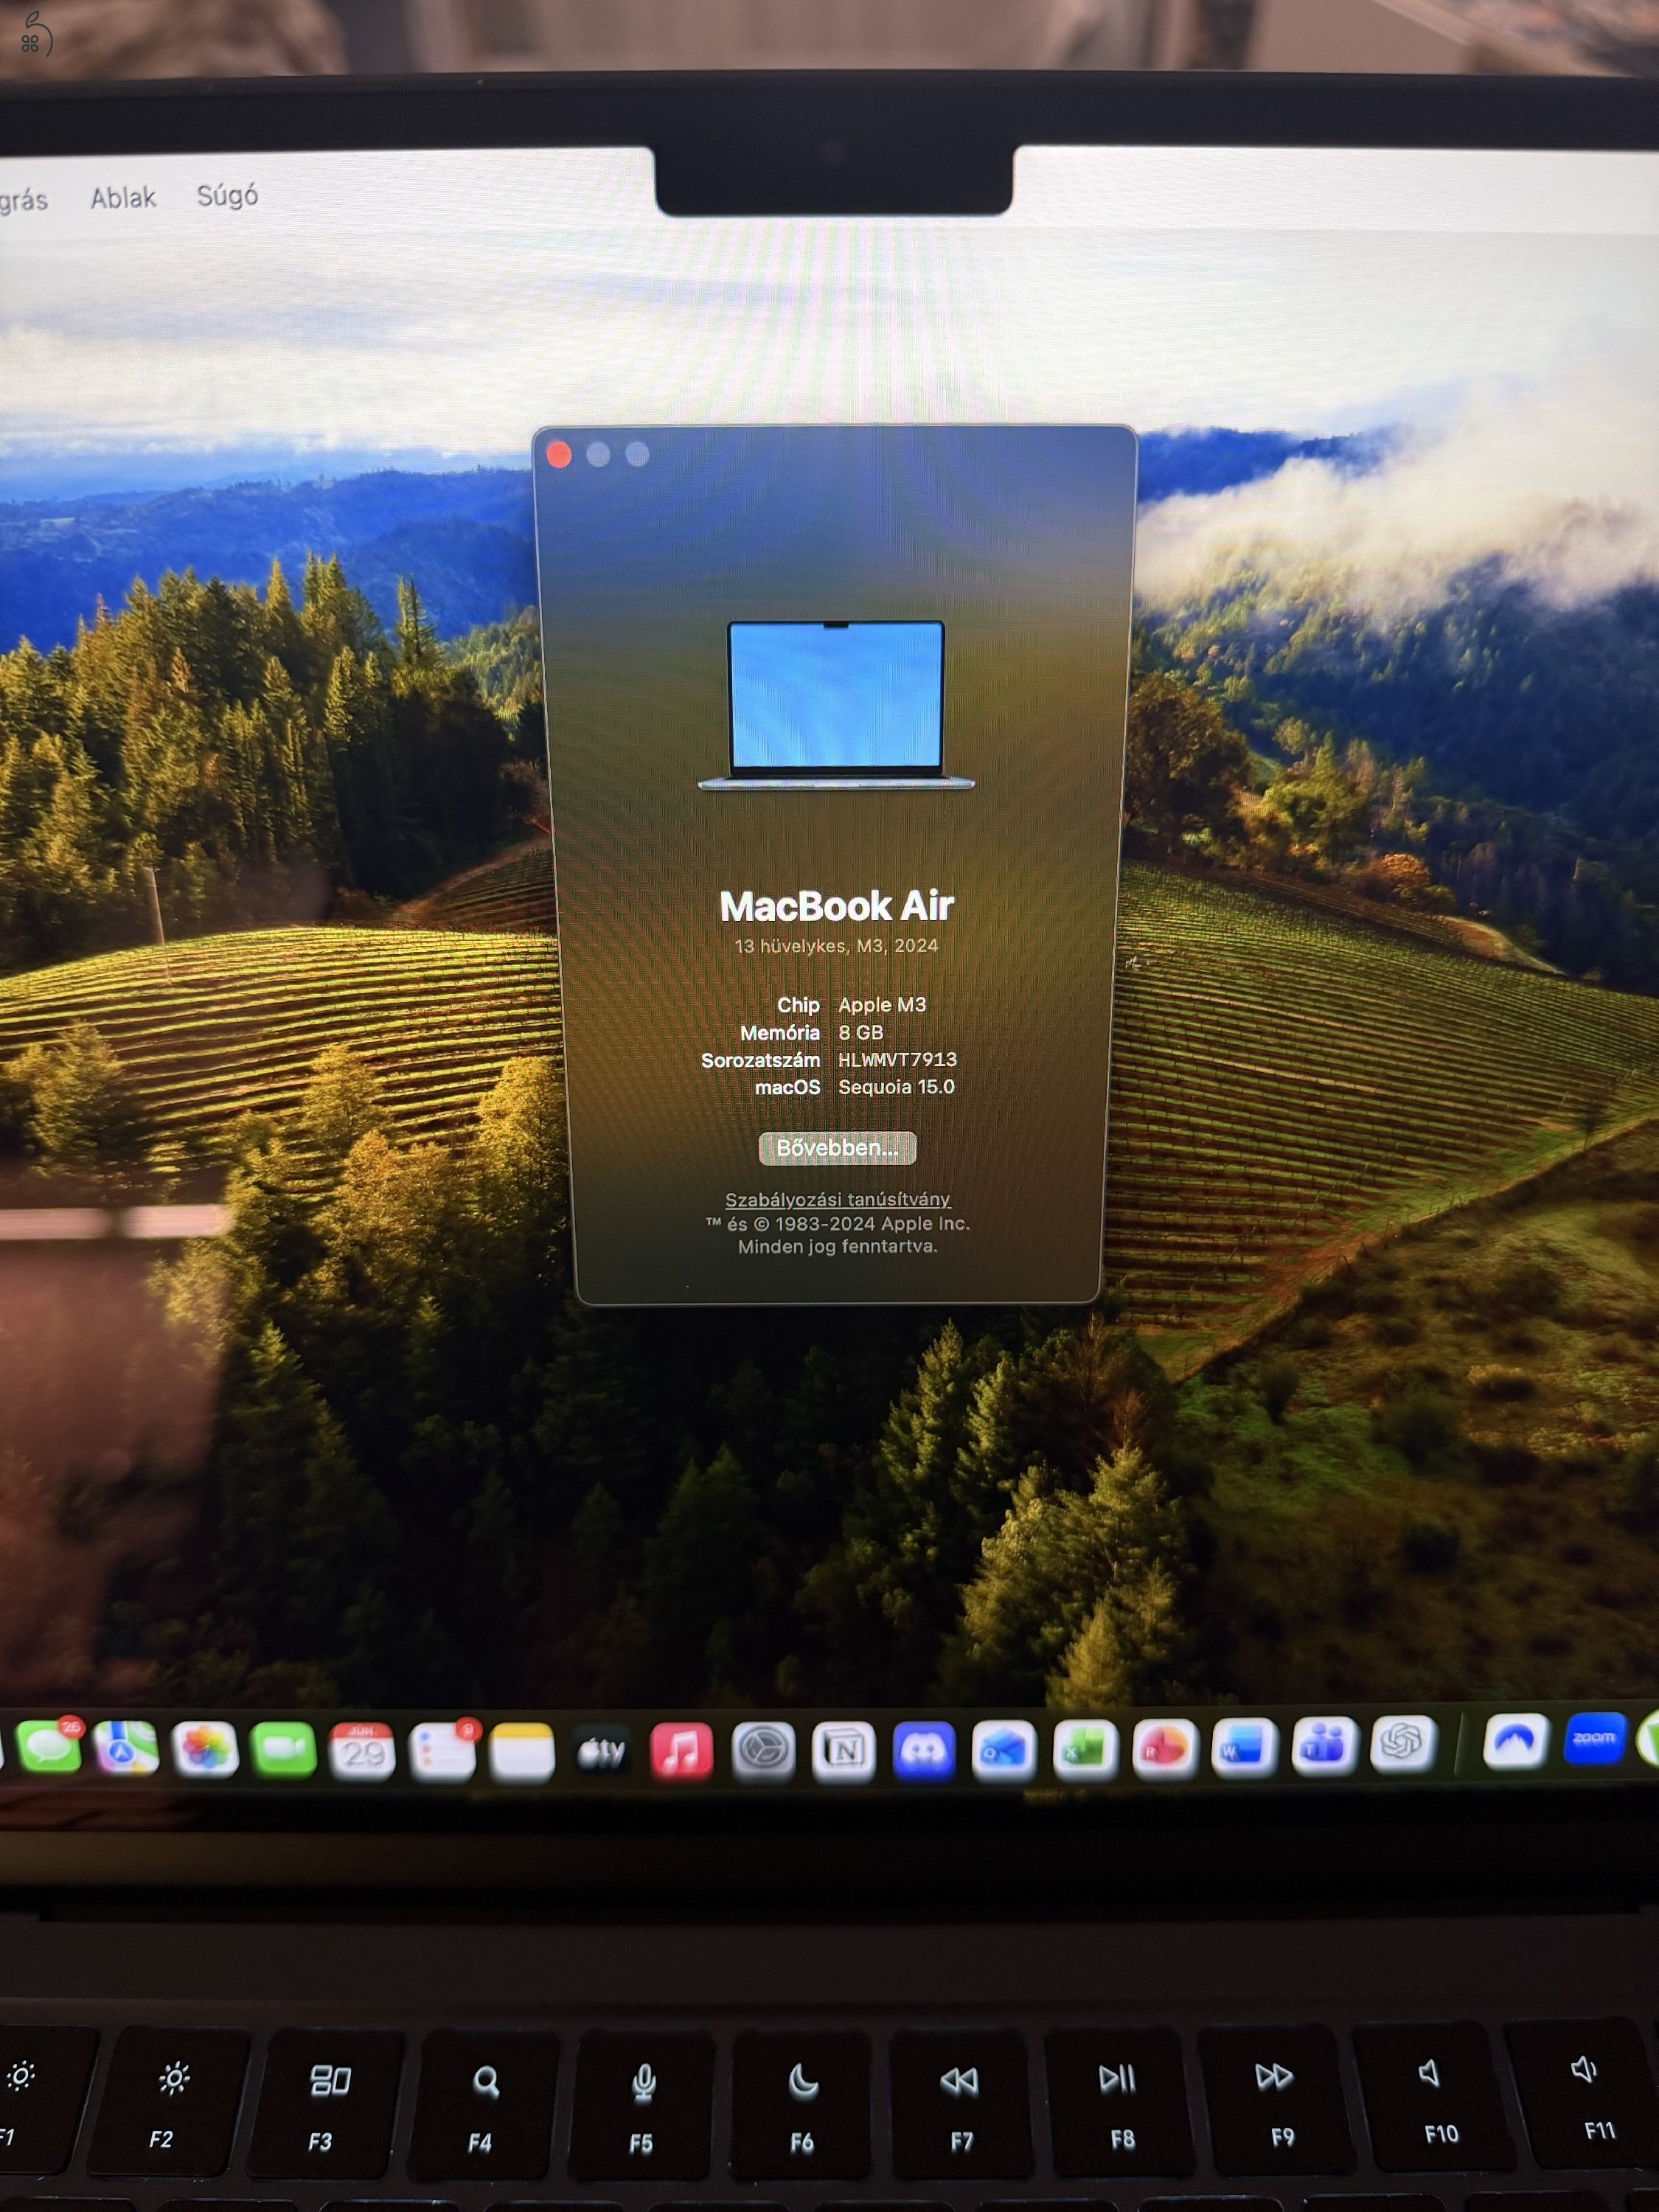Open Discord in the Dock

(x=923, y=1750)
